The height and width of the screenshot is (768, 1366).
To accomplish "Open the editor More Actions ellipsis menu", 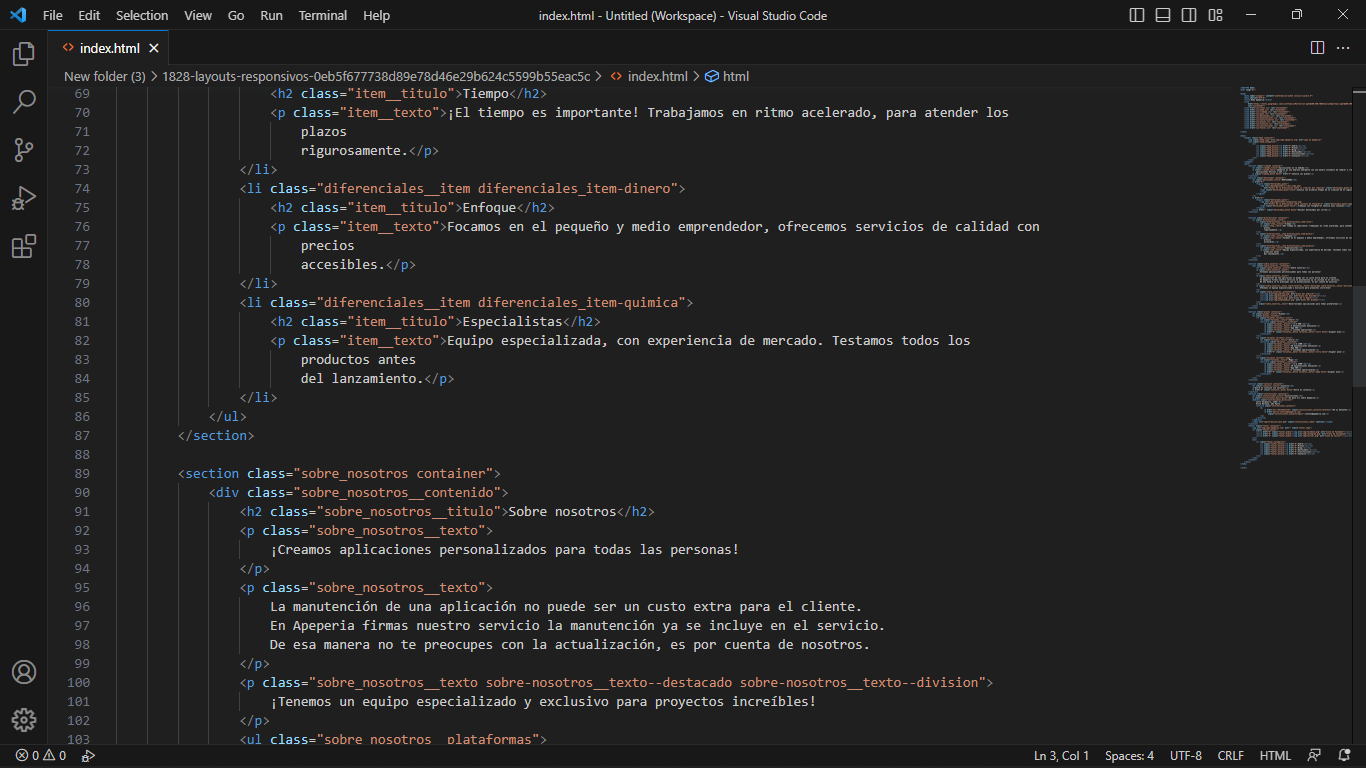I will [1343, 48].
